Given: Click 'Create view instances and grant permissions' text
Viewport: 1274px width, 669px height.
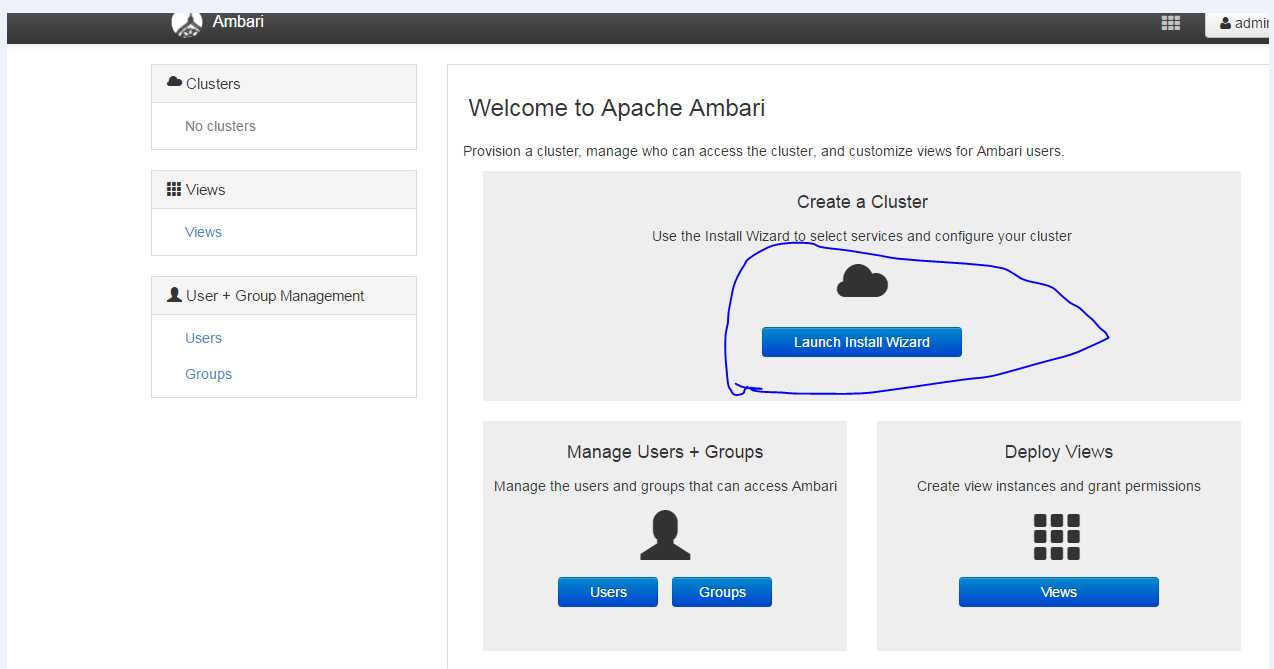Looking at the screenshot, I should (1059, 486).
